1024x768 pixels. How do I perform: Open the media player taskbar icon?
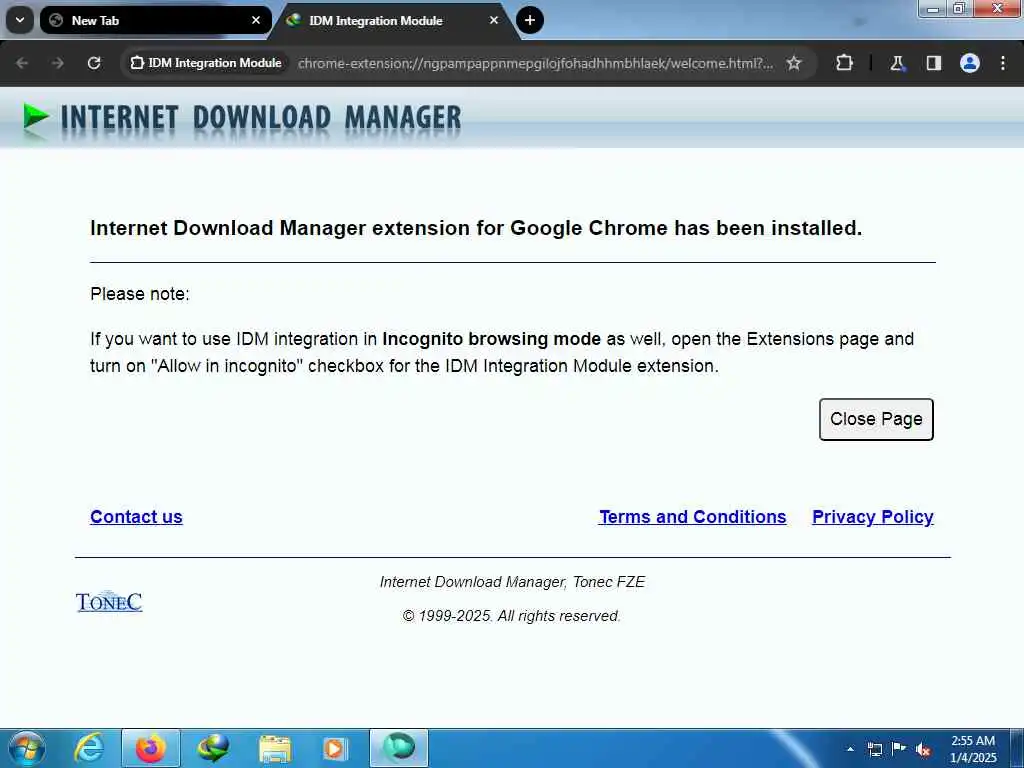click(x=335, y=749)
